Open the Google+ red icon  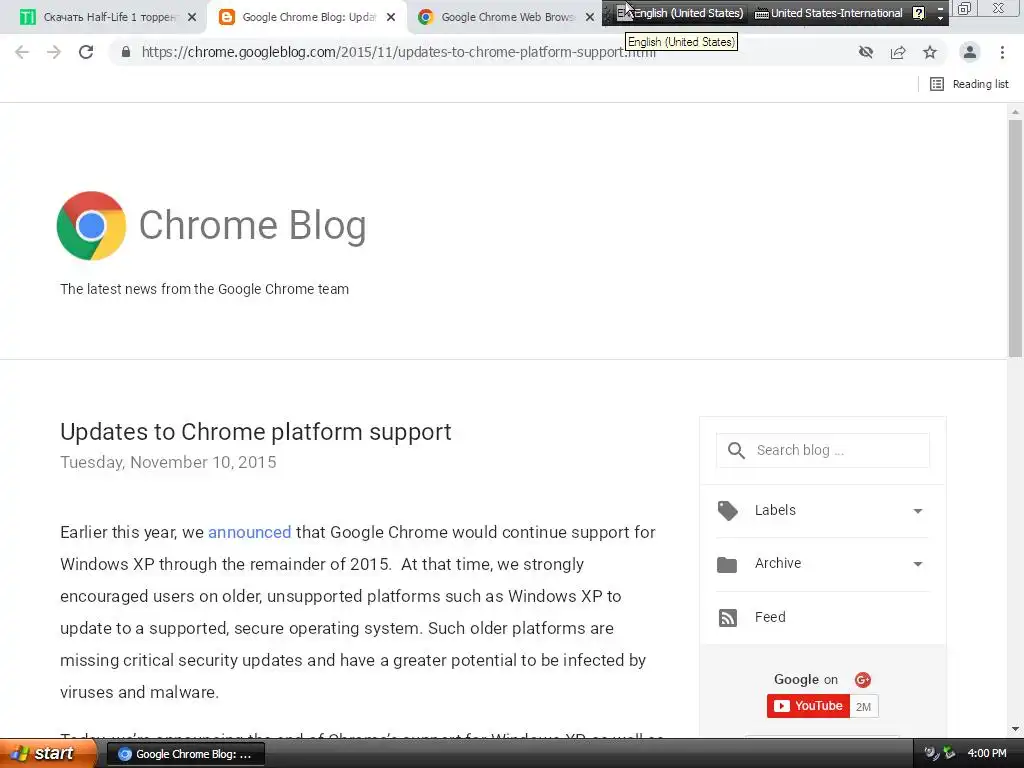(x=863, y=680)
